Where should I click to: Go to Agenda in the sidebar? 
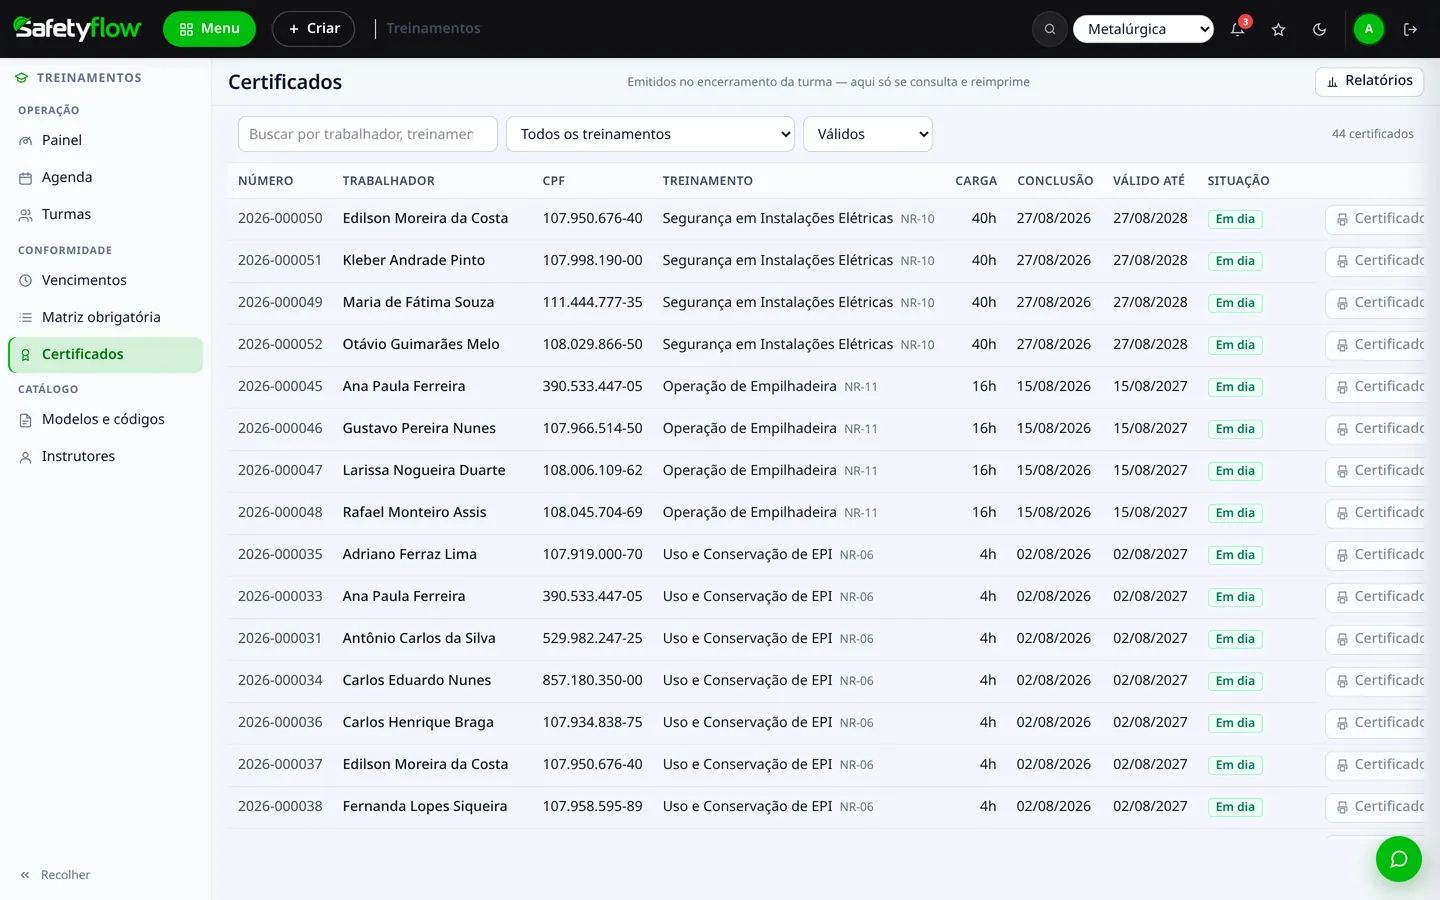pyautogui.click(x=105, y=177)
